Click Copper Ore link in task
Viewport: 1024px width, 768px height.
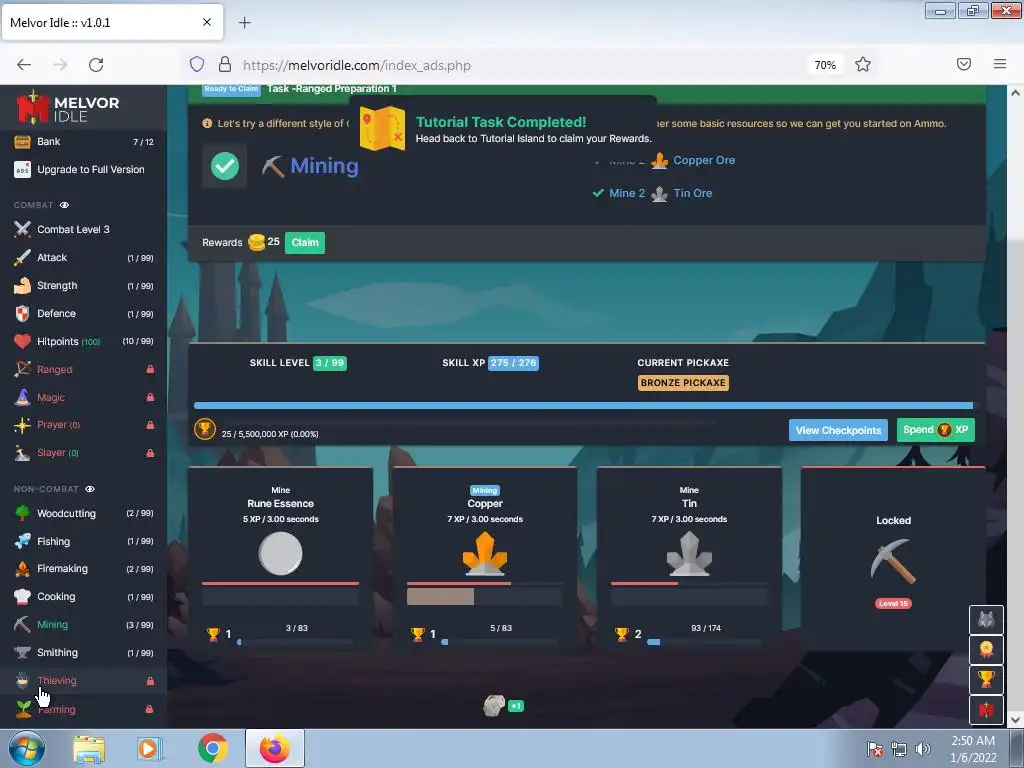[x=704, y=161]
